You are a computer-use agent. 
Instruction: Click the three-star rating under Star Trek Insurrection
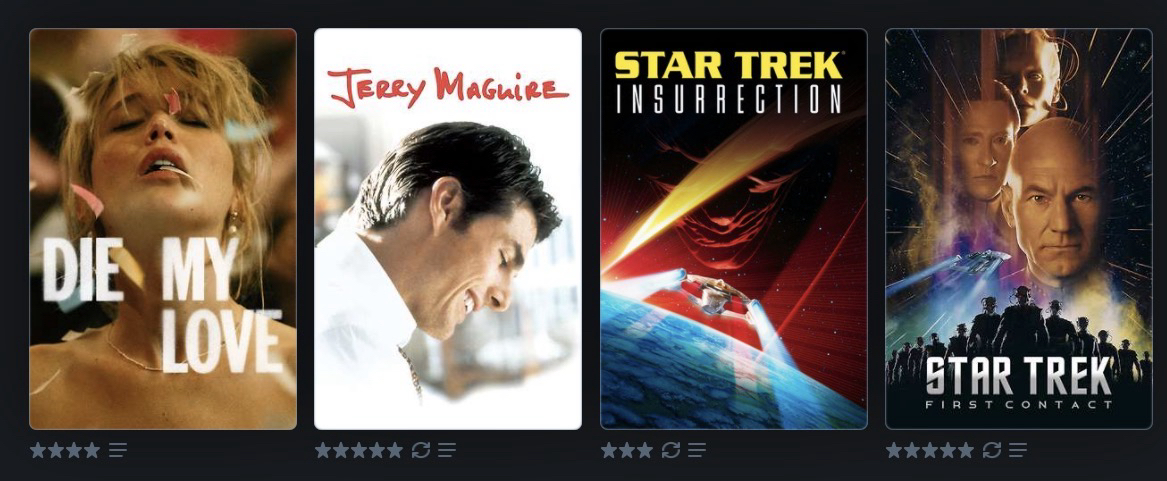pyautogui.click(x=627, y=450)
